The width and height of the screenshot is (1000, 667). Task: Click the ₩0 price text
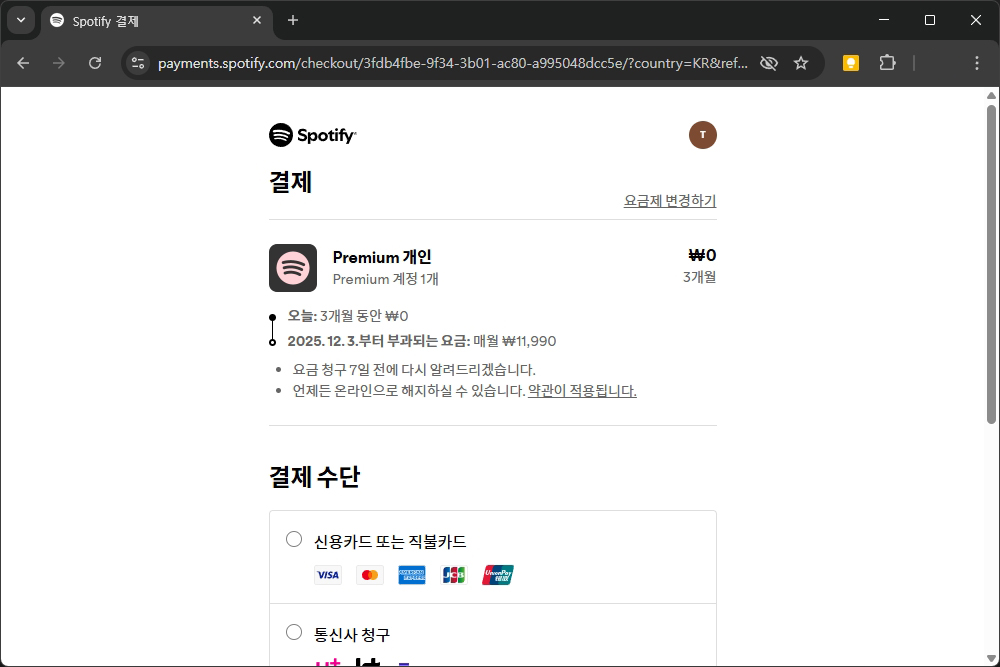tap(702, 256)
